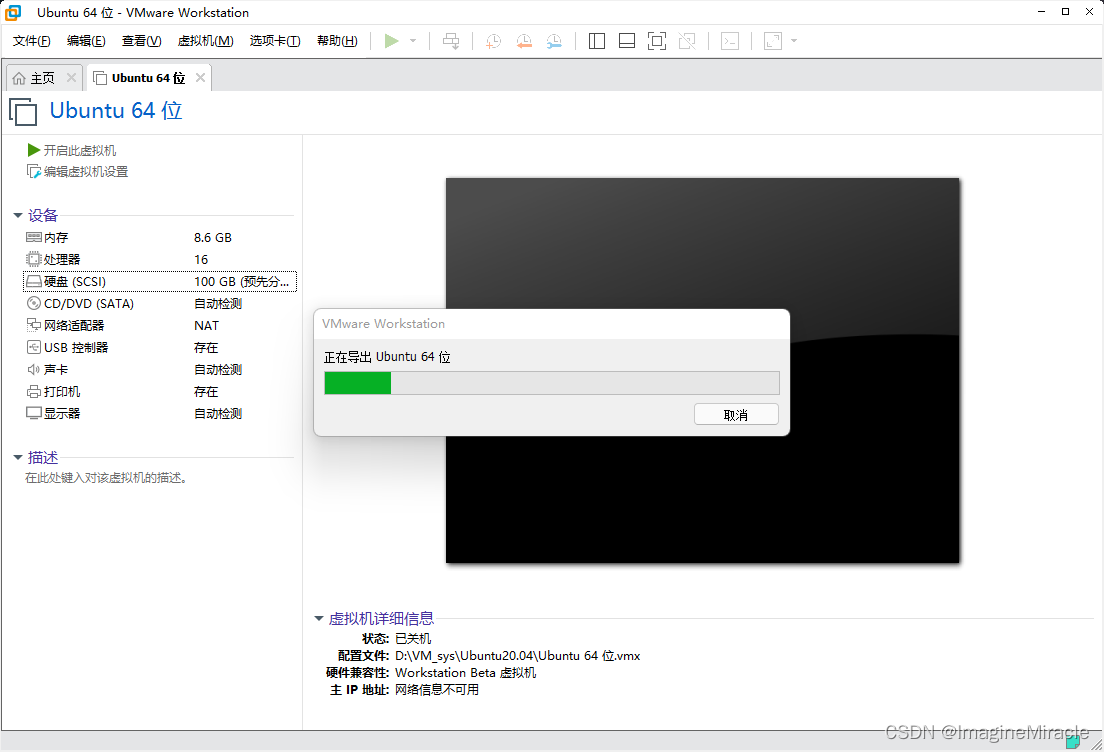
Task: Click the description field 在此处键入对该虚拟机的描述
Action: (x=106, y=478)
